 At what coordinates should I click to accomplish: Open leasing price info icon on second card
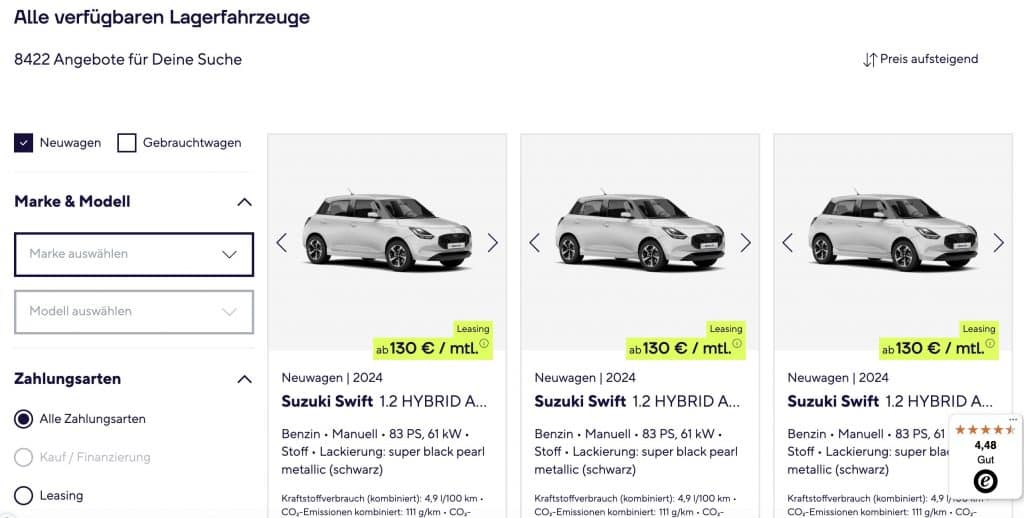point(738,345)
